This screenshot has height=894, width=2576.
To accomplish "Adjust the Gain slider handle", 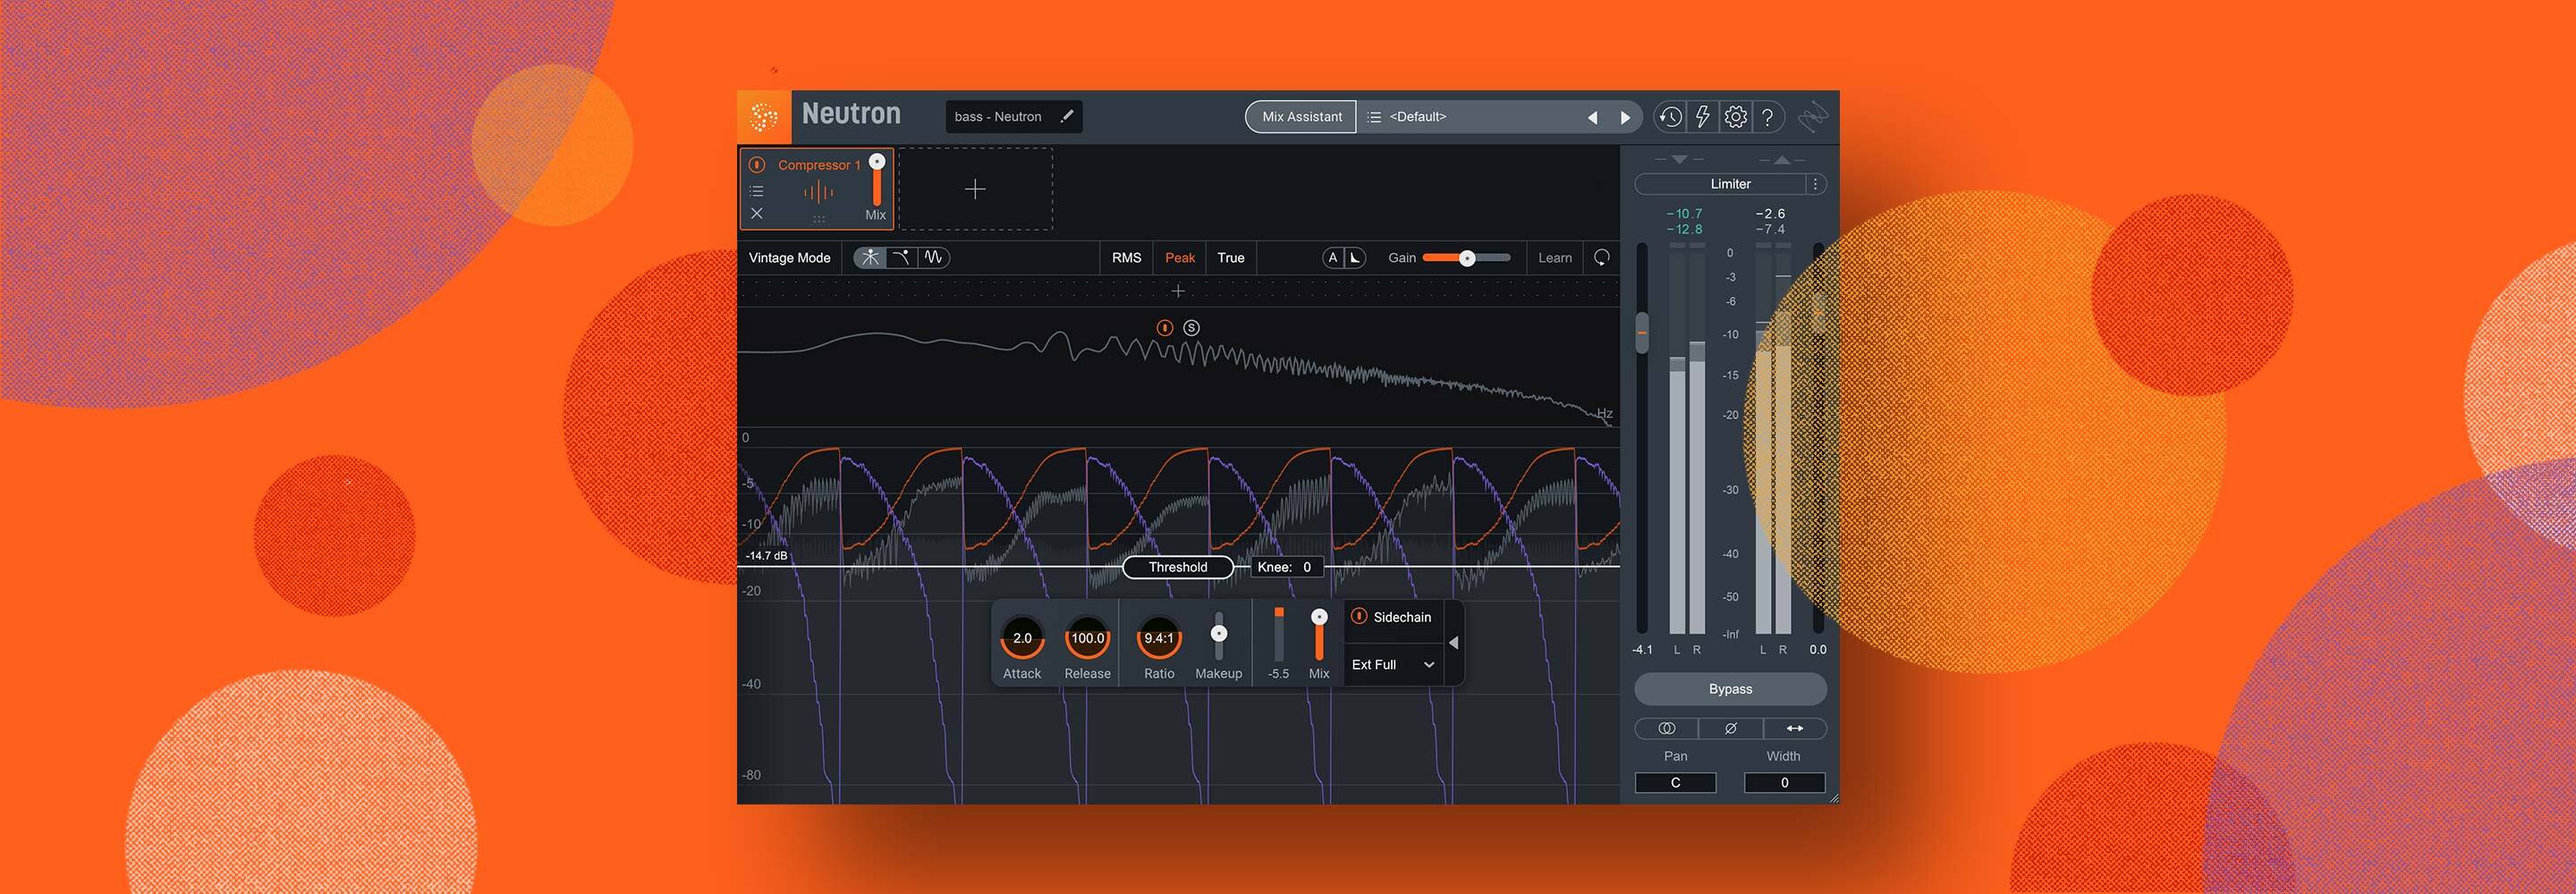I will [1467, 258].
